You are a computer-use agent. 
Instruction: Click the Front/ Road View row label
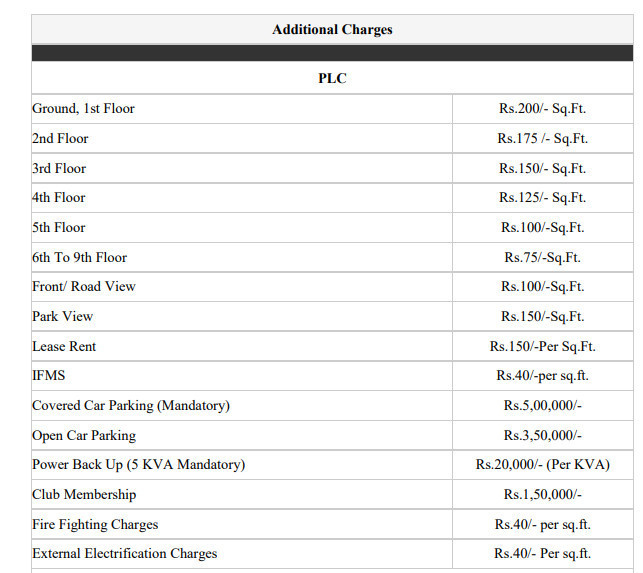83,286
